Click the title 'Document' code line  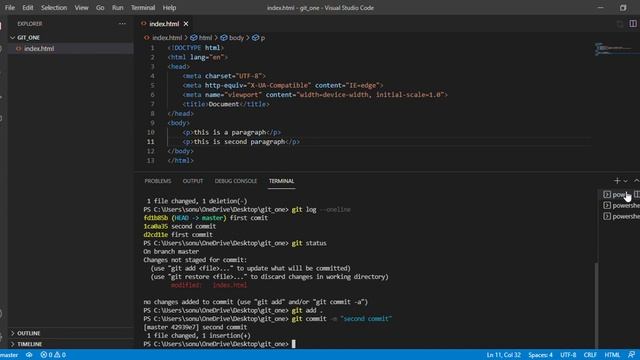click(226, 104)
